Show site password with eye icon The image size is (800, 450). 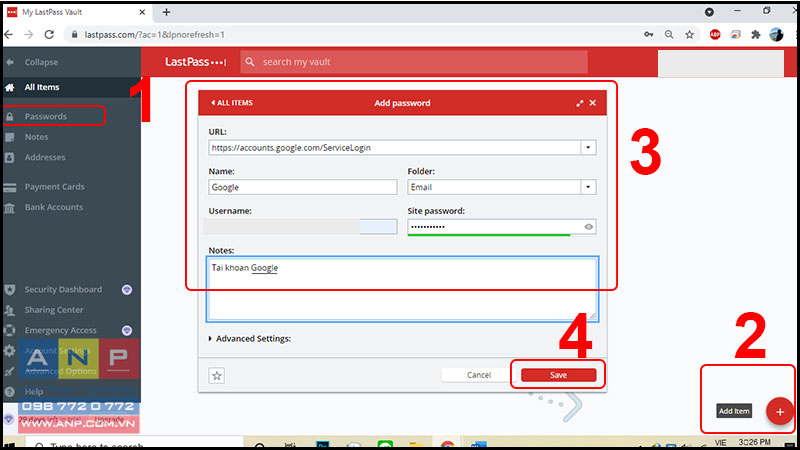(x=589, y=227)
